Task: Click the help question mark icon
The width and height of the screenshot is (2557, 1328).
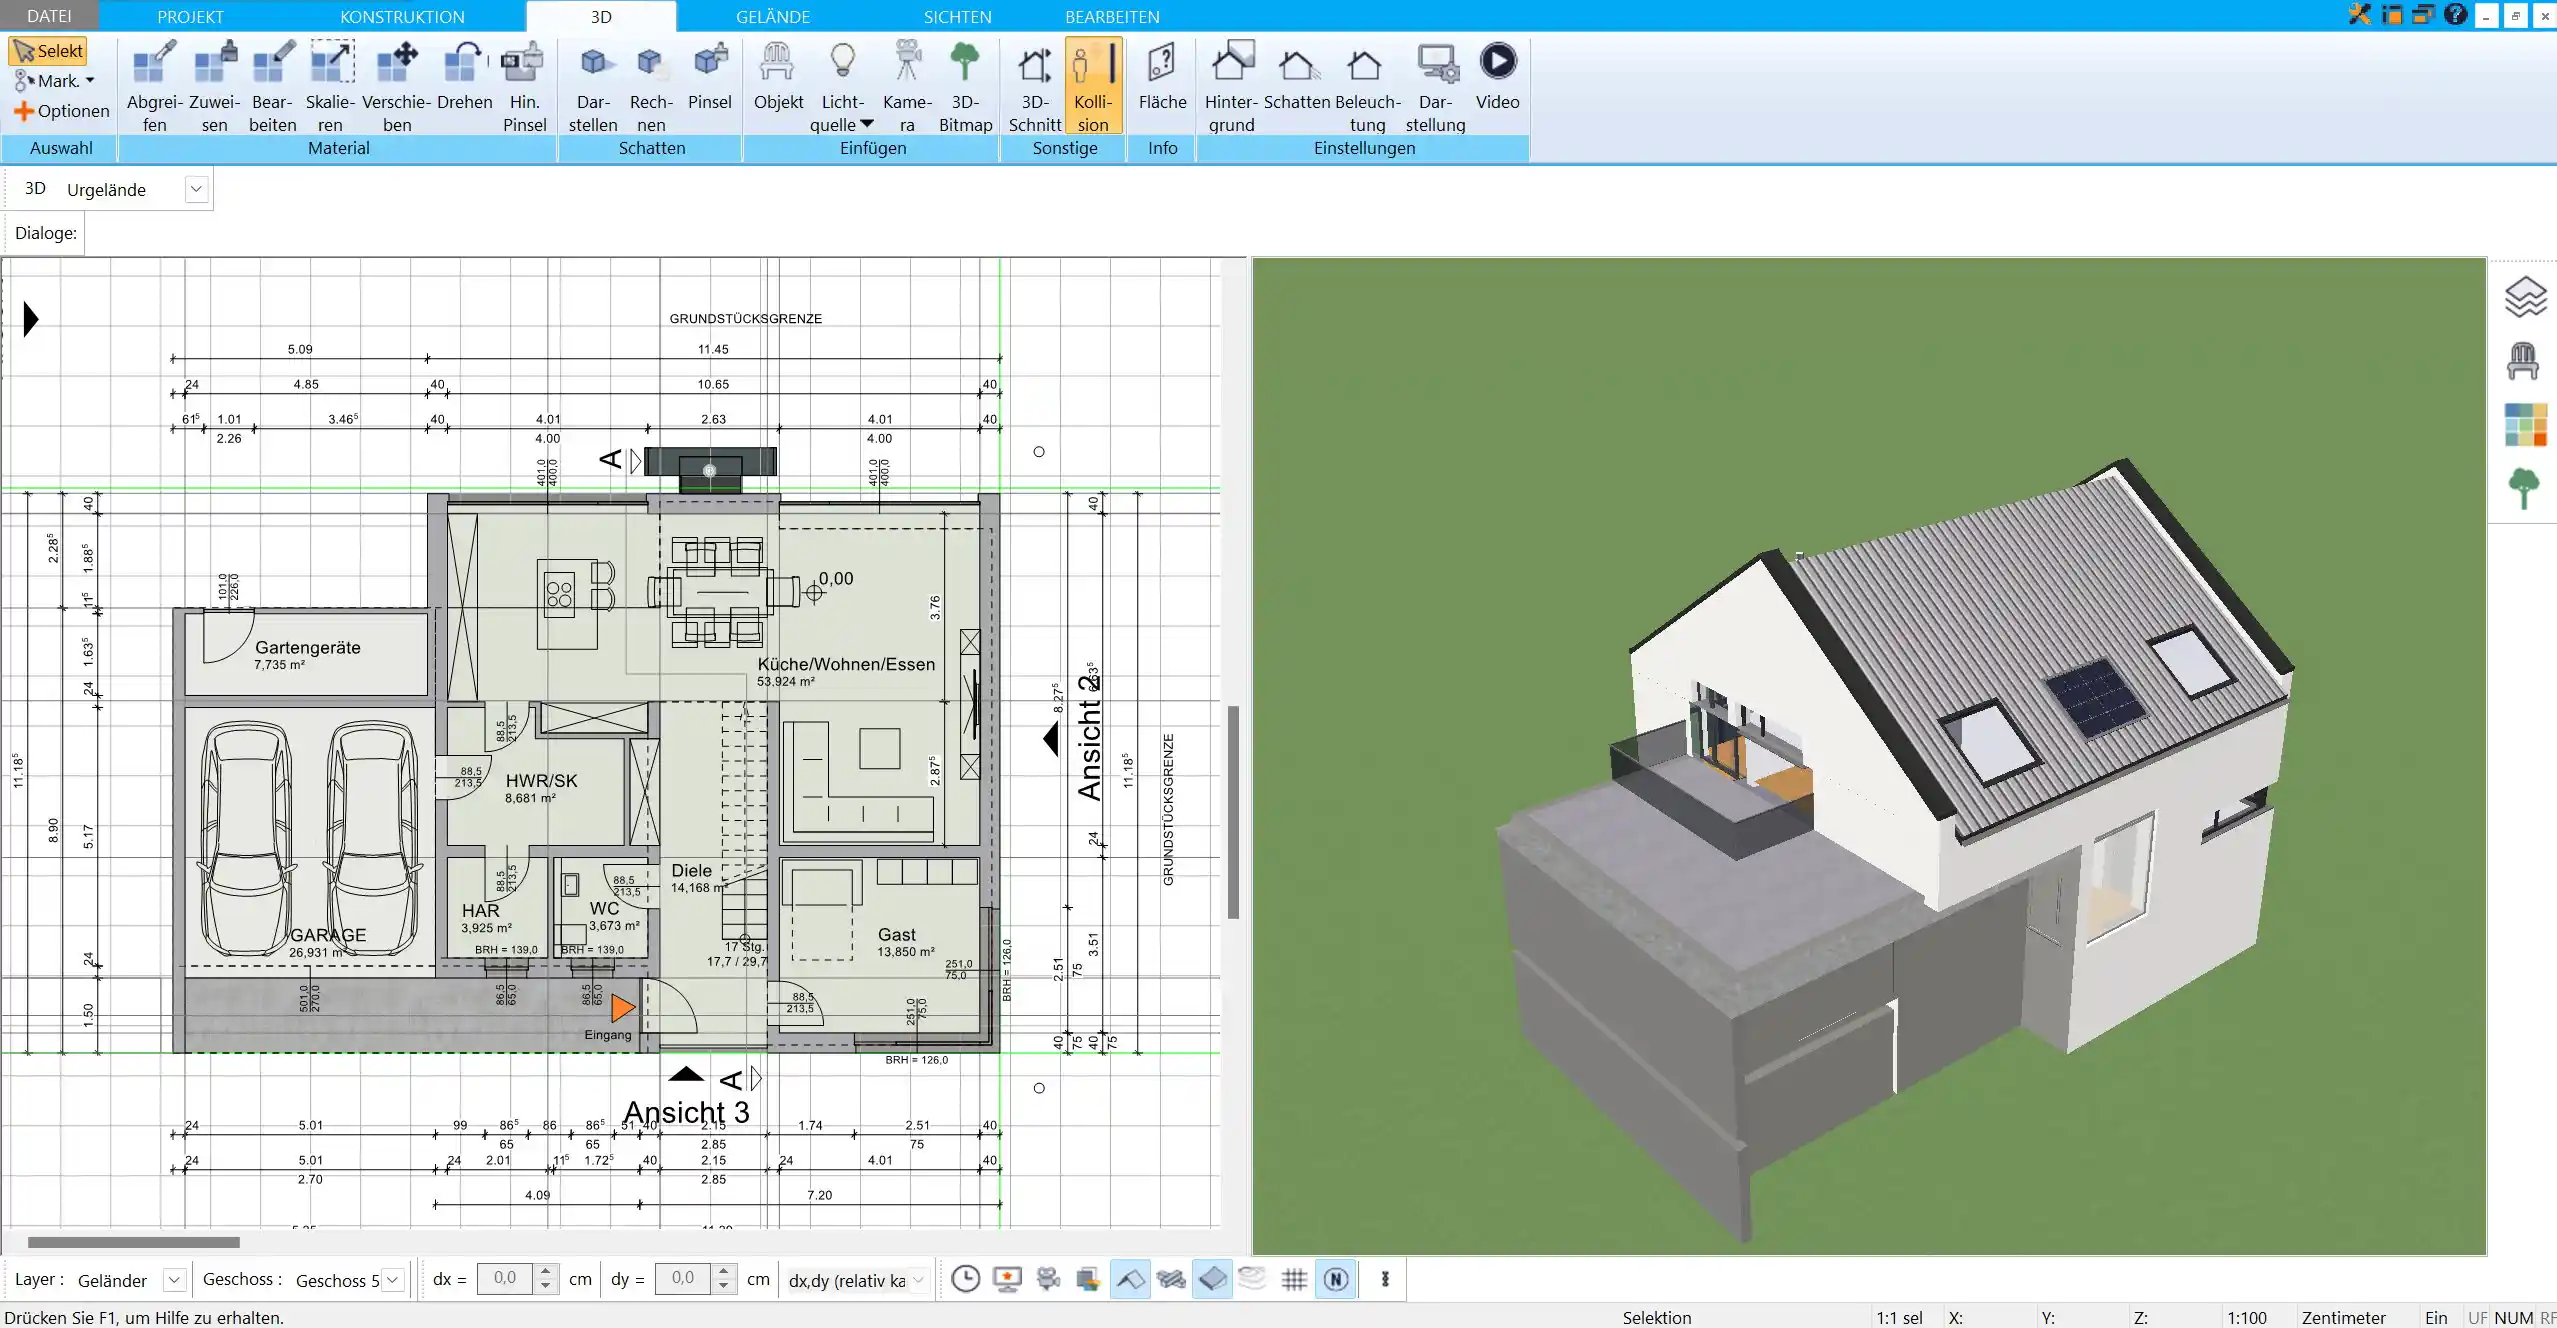Action: click(x=2455, y=14)
